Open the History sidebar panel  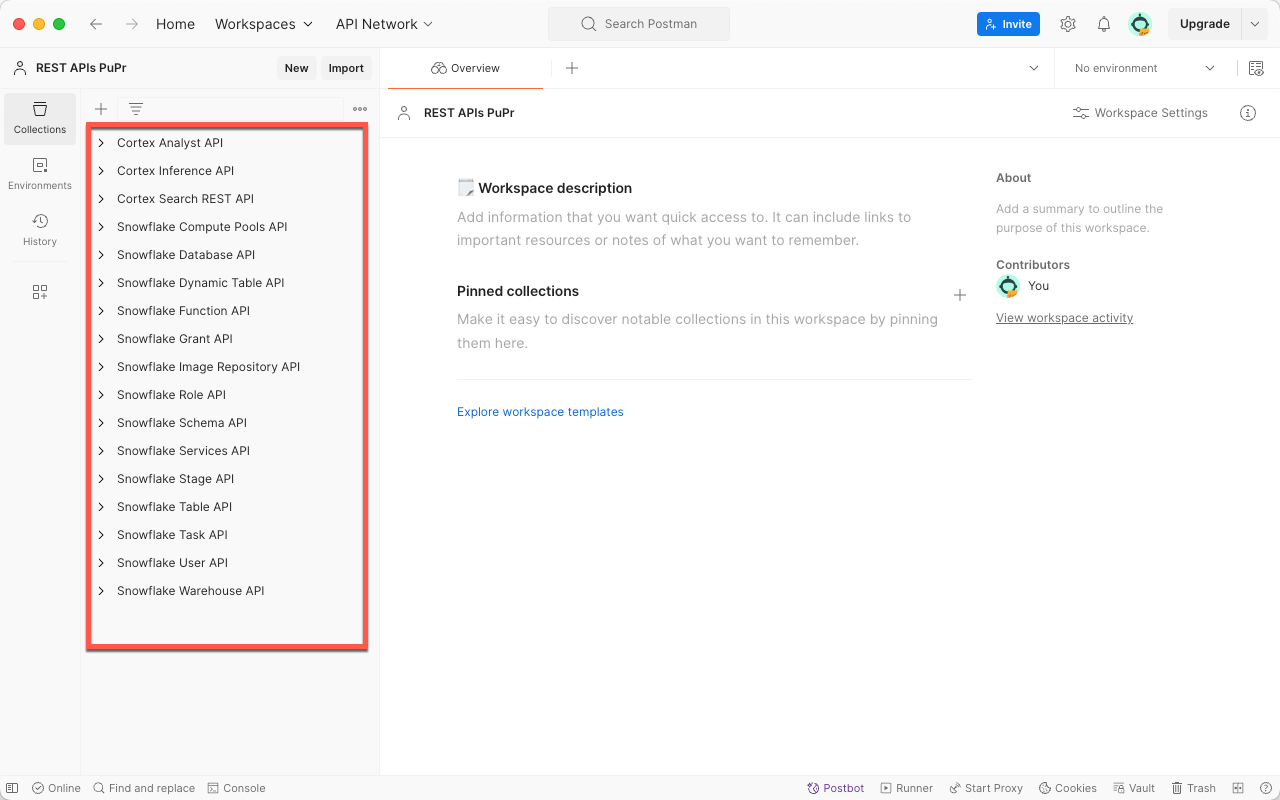pos(40,230)
